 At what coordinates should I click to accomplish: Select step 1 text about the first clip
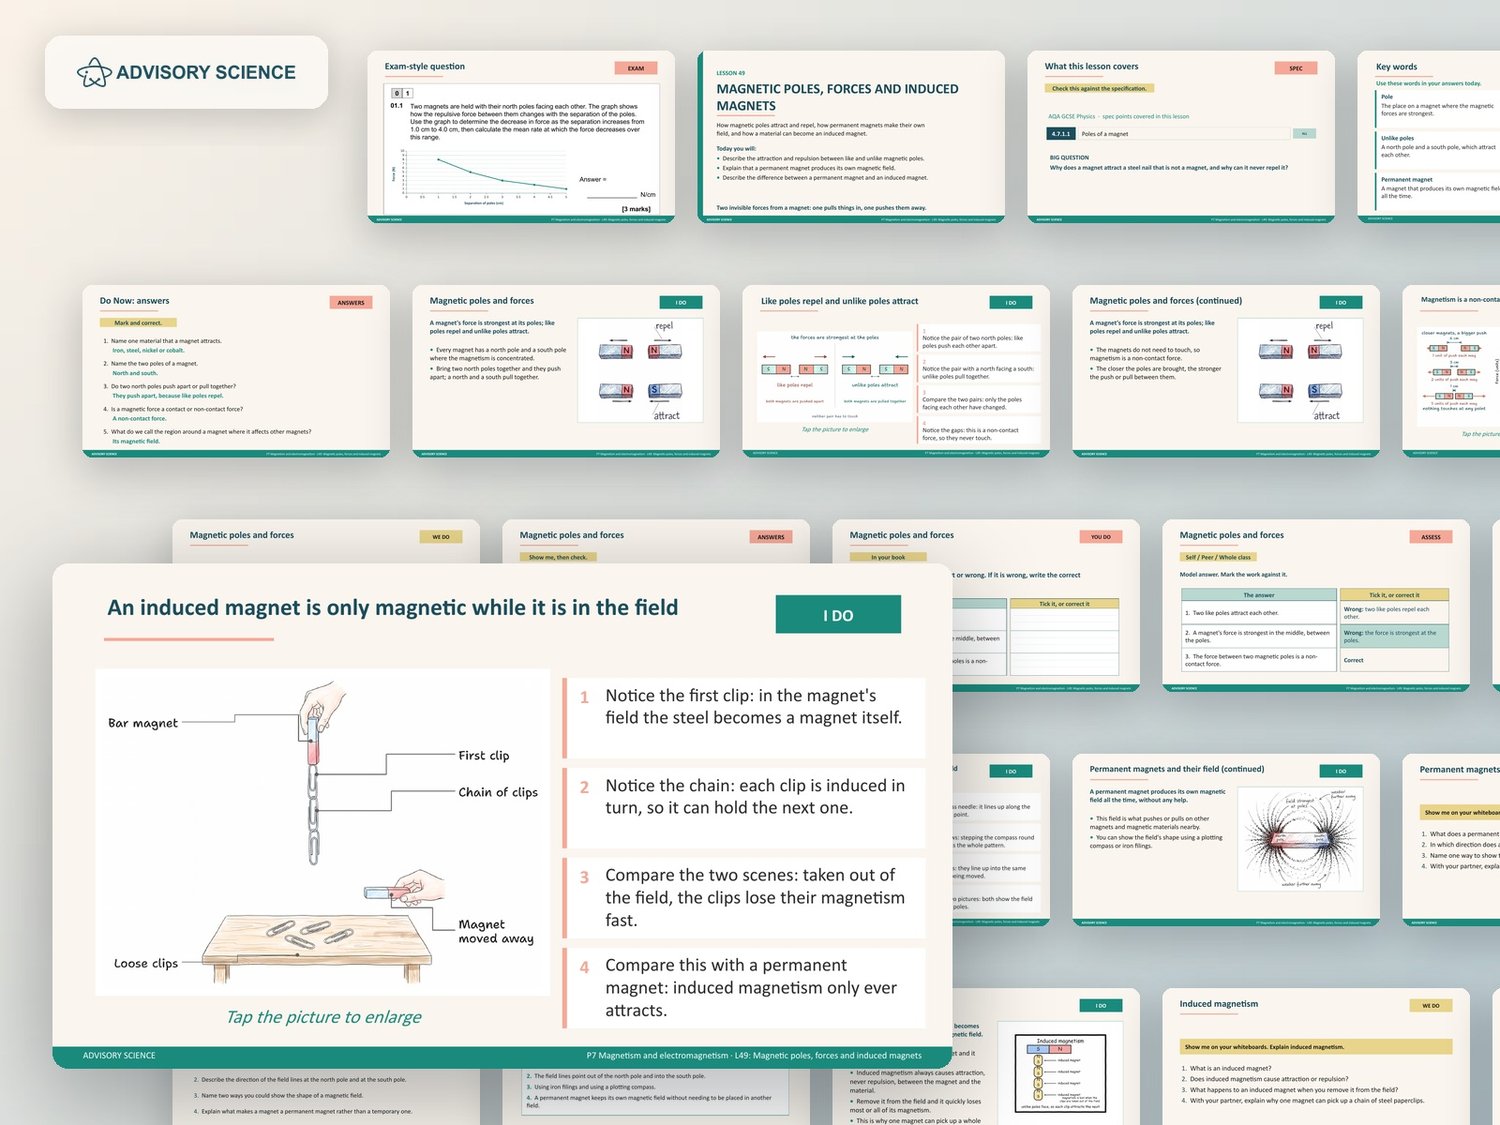[754, 707]
